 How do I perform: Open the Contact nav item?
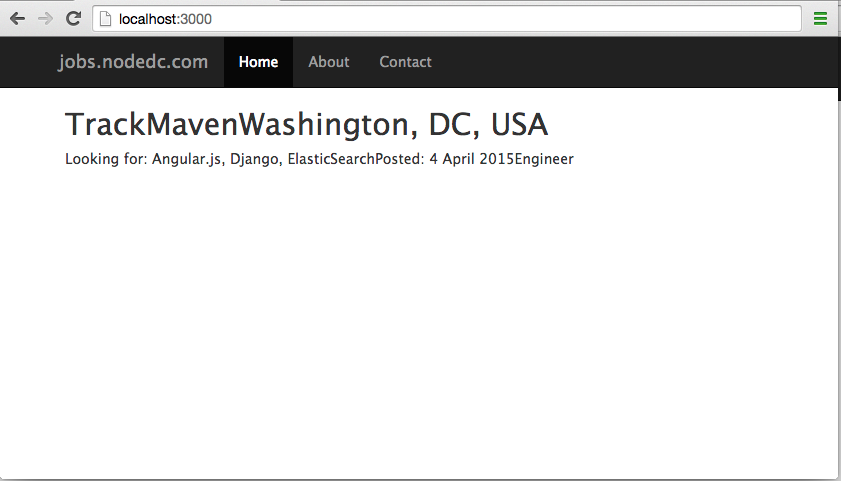(x=405, y=62)
